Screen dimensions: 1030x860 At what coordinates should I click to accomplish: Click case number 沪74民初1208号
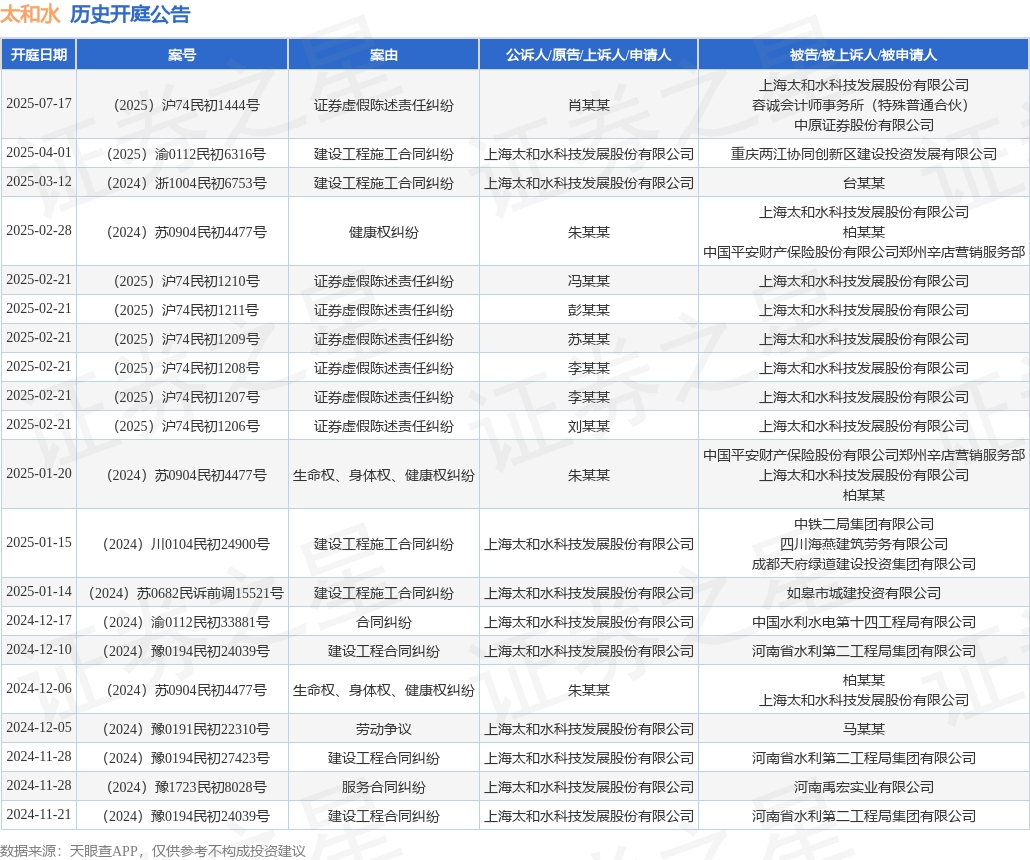(187, 368)
